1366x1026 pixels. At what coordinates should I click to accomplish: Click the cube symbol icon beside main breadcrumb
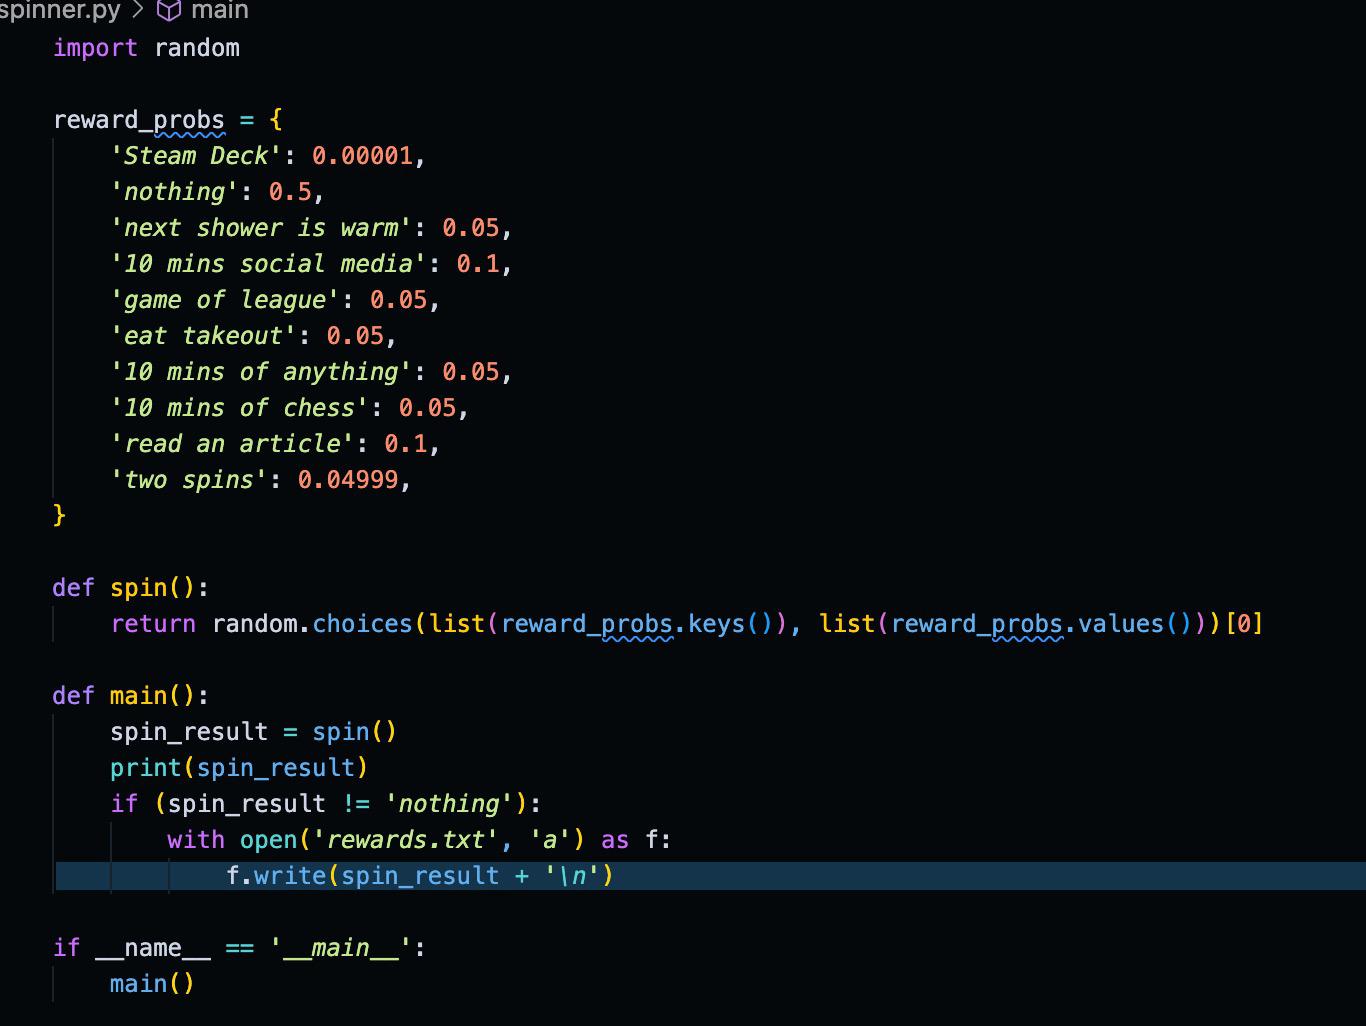pyautogui.click(x=168, y=11)
